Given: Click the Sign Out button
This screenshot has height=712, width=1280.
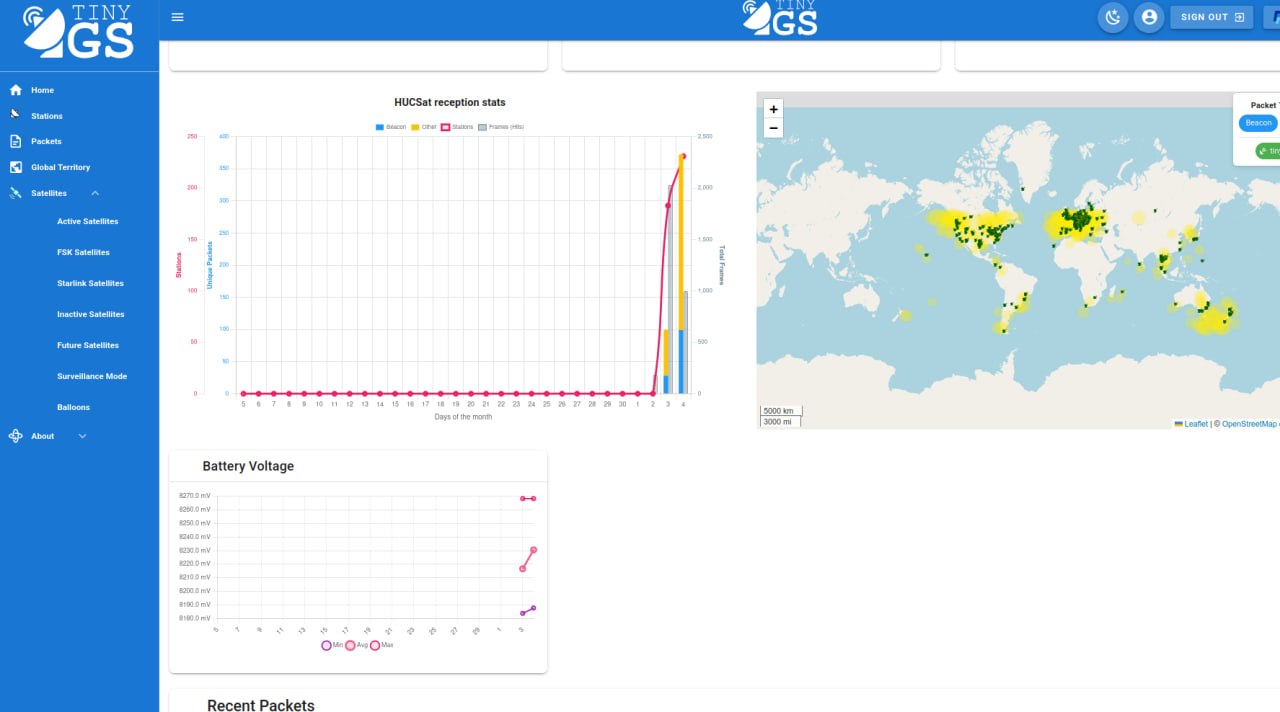Looking at the screenshot, I should pyautogui.click(x=1212, y=17).
